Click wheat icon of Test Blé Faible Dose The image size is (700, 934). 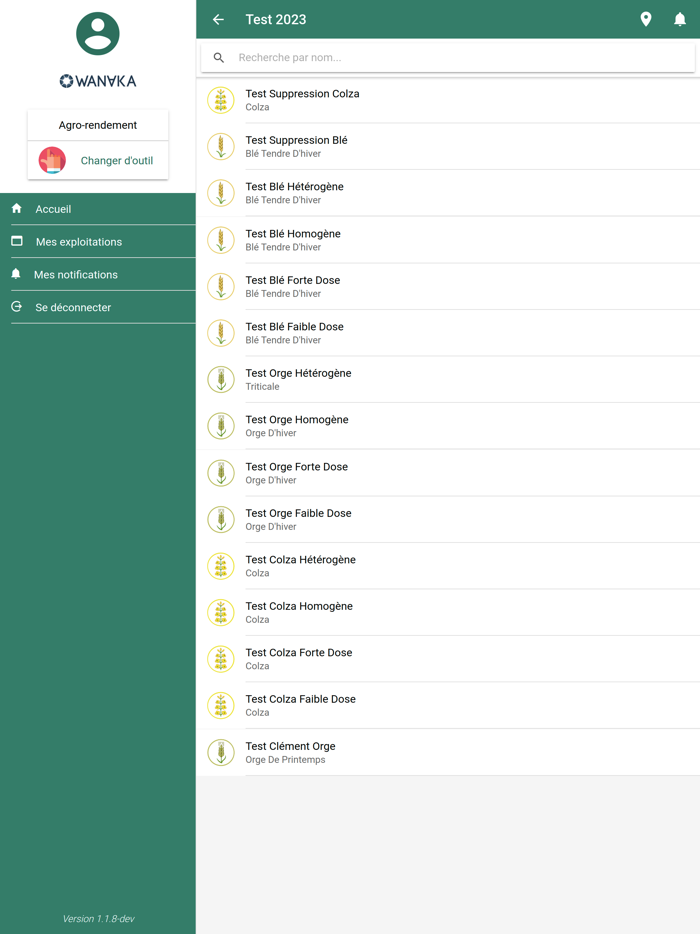221,333
